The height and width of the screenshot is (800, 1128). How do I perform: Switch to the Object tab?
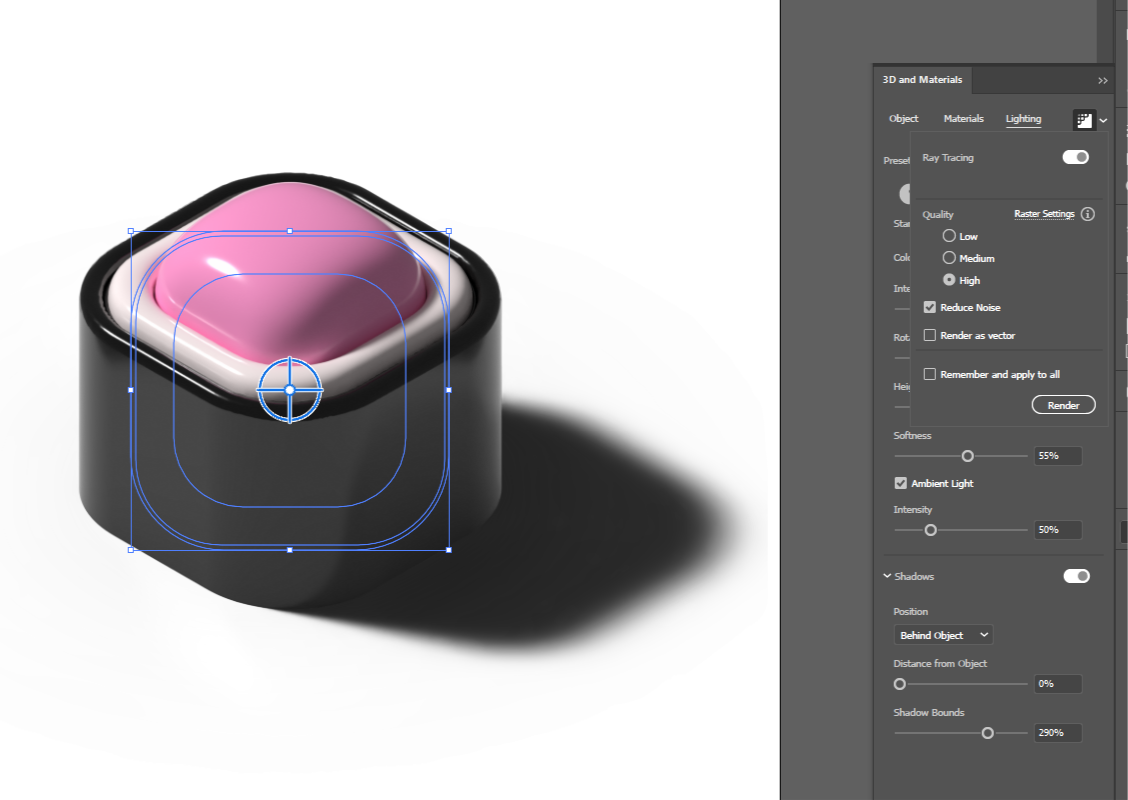pyautogui.click(x=903, y=119)
